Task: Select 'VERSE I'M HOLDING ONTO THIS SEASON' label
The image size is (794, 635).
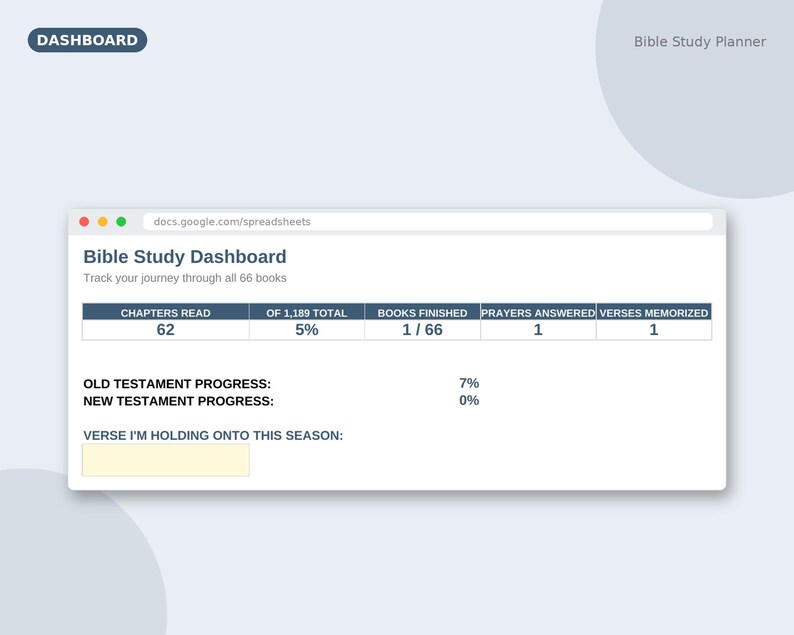Action: pyautogui.click(x=213, y=435)
